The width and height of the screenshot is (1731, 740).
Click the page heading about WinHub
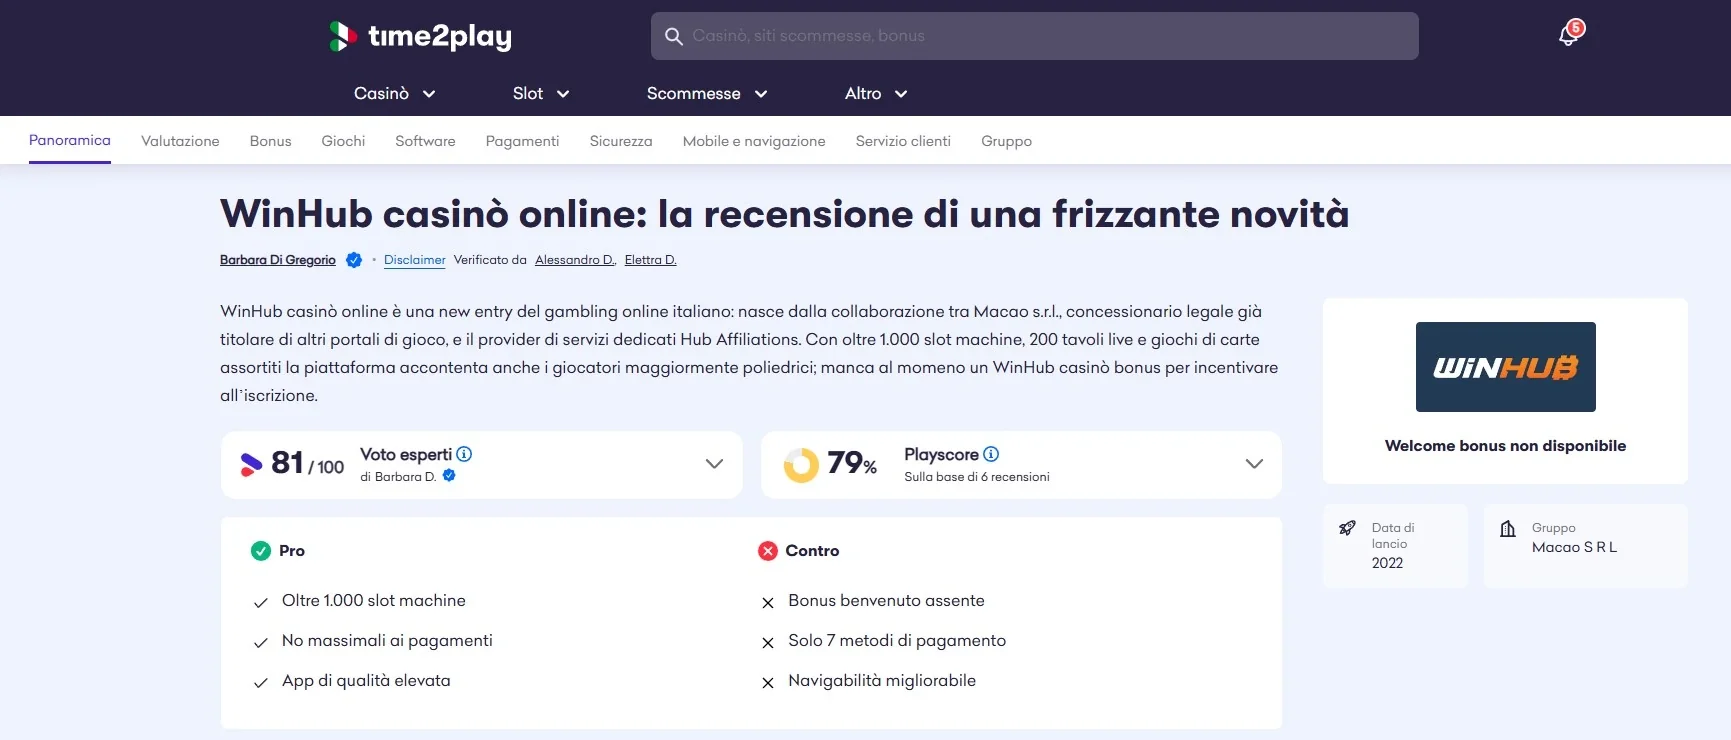point(785,215)
